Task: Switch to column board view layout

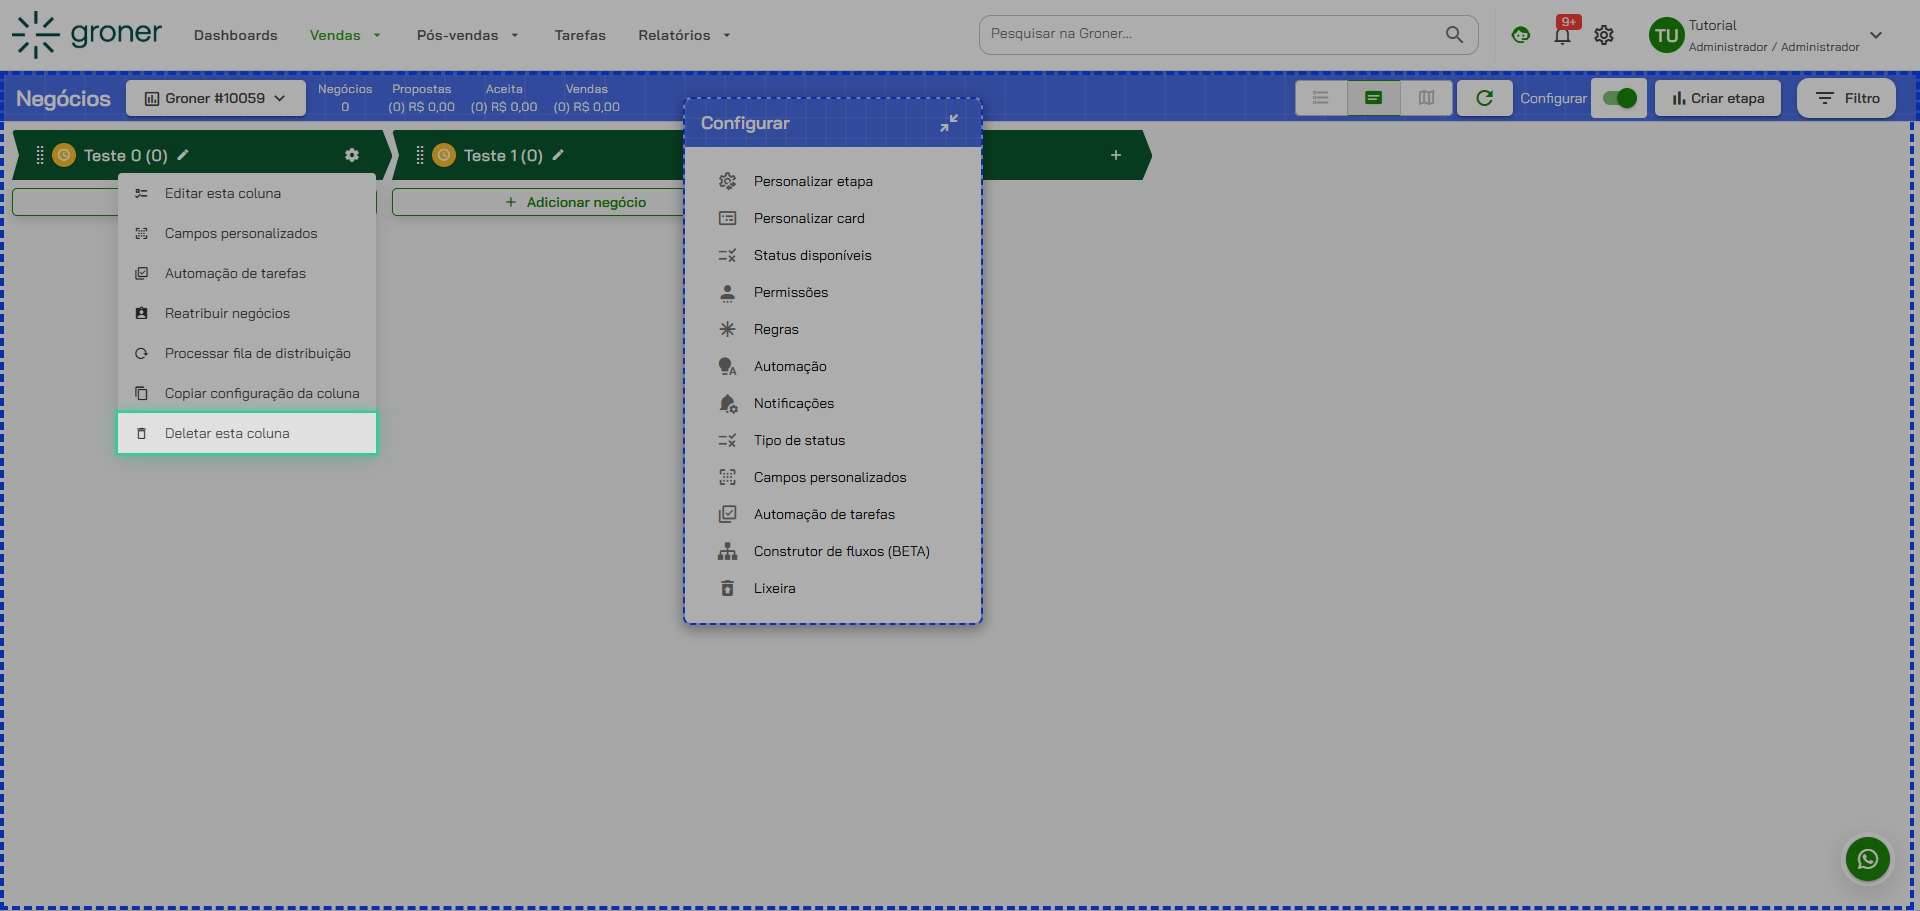Action: click(1426, 98)
